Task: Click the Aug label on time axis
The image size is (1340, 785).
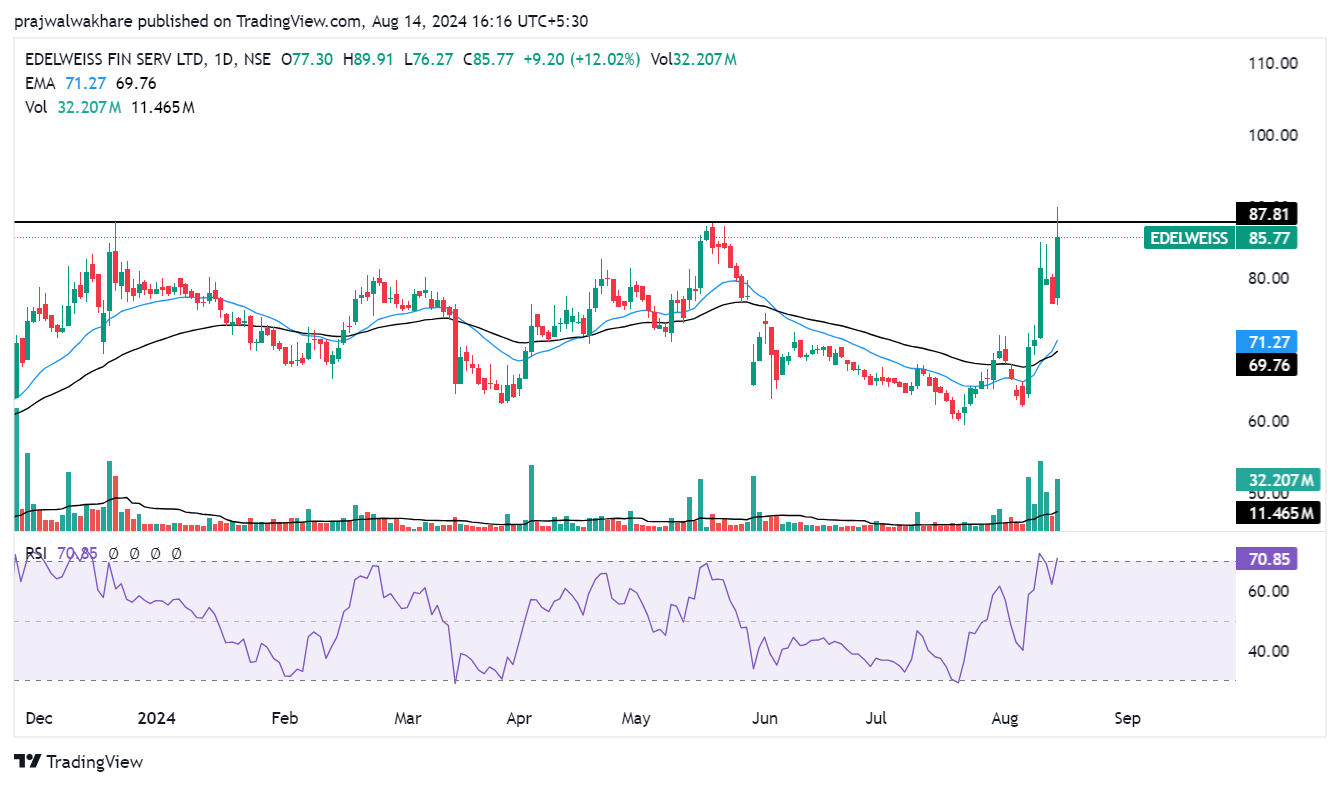Action: coord(1003,718)
